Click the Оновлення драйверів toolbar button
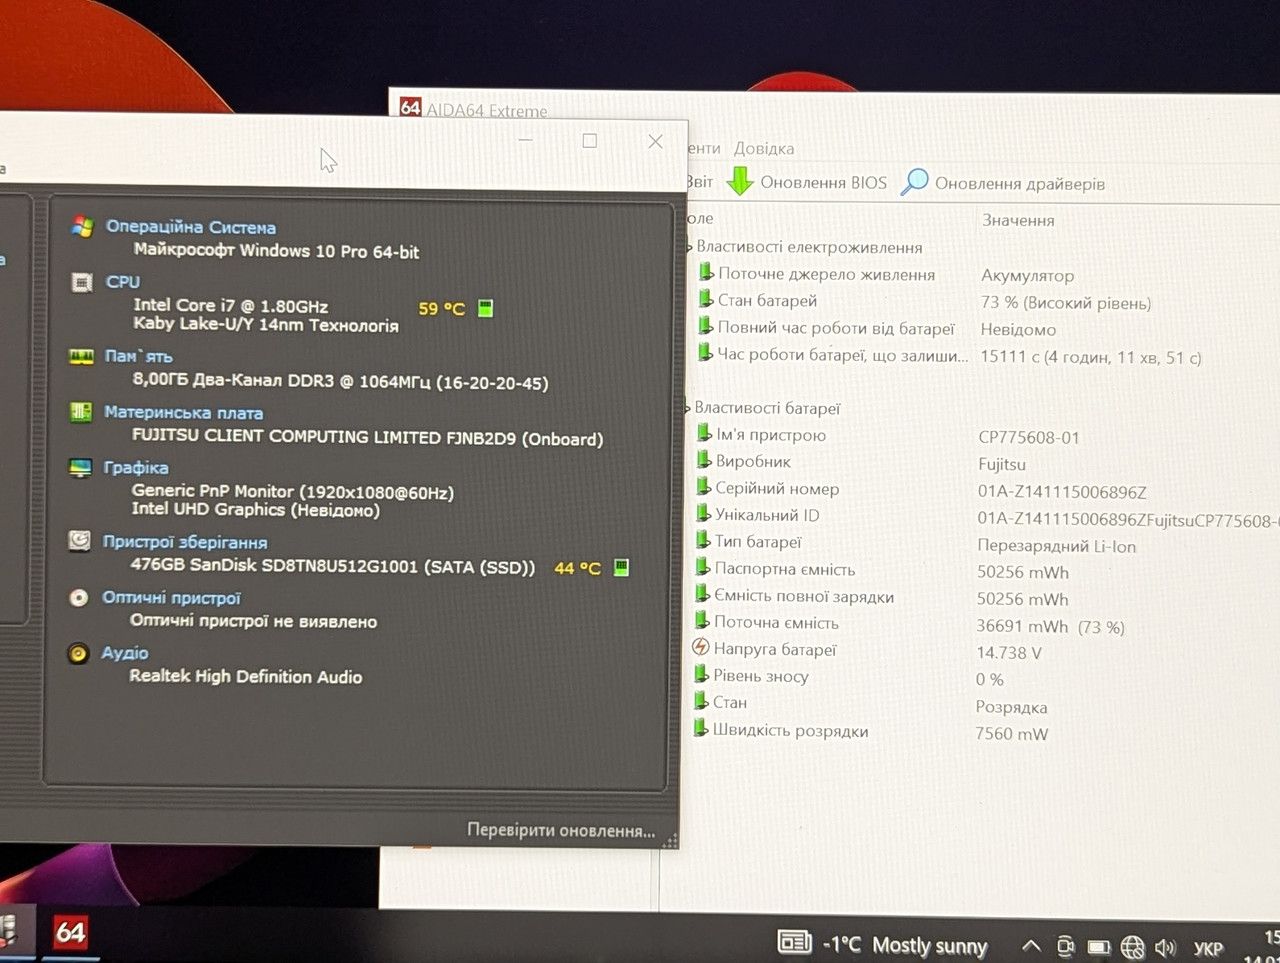 (x=1003, y=183)
